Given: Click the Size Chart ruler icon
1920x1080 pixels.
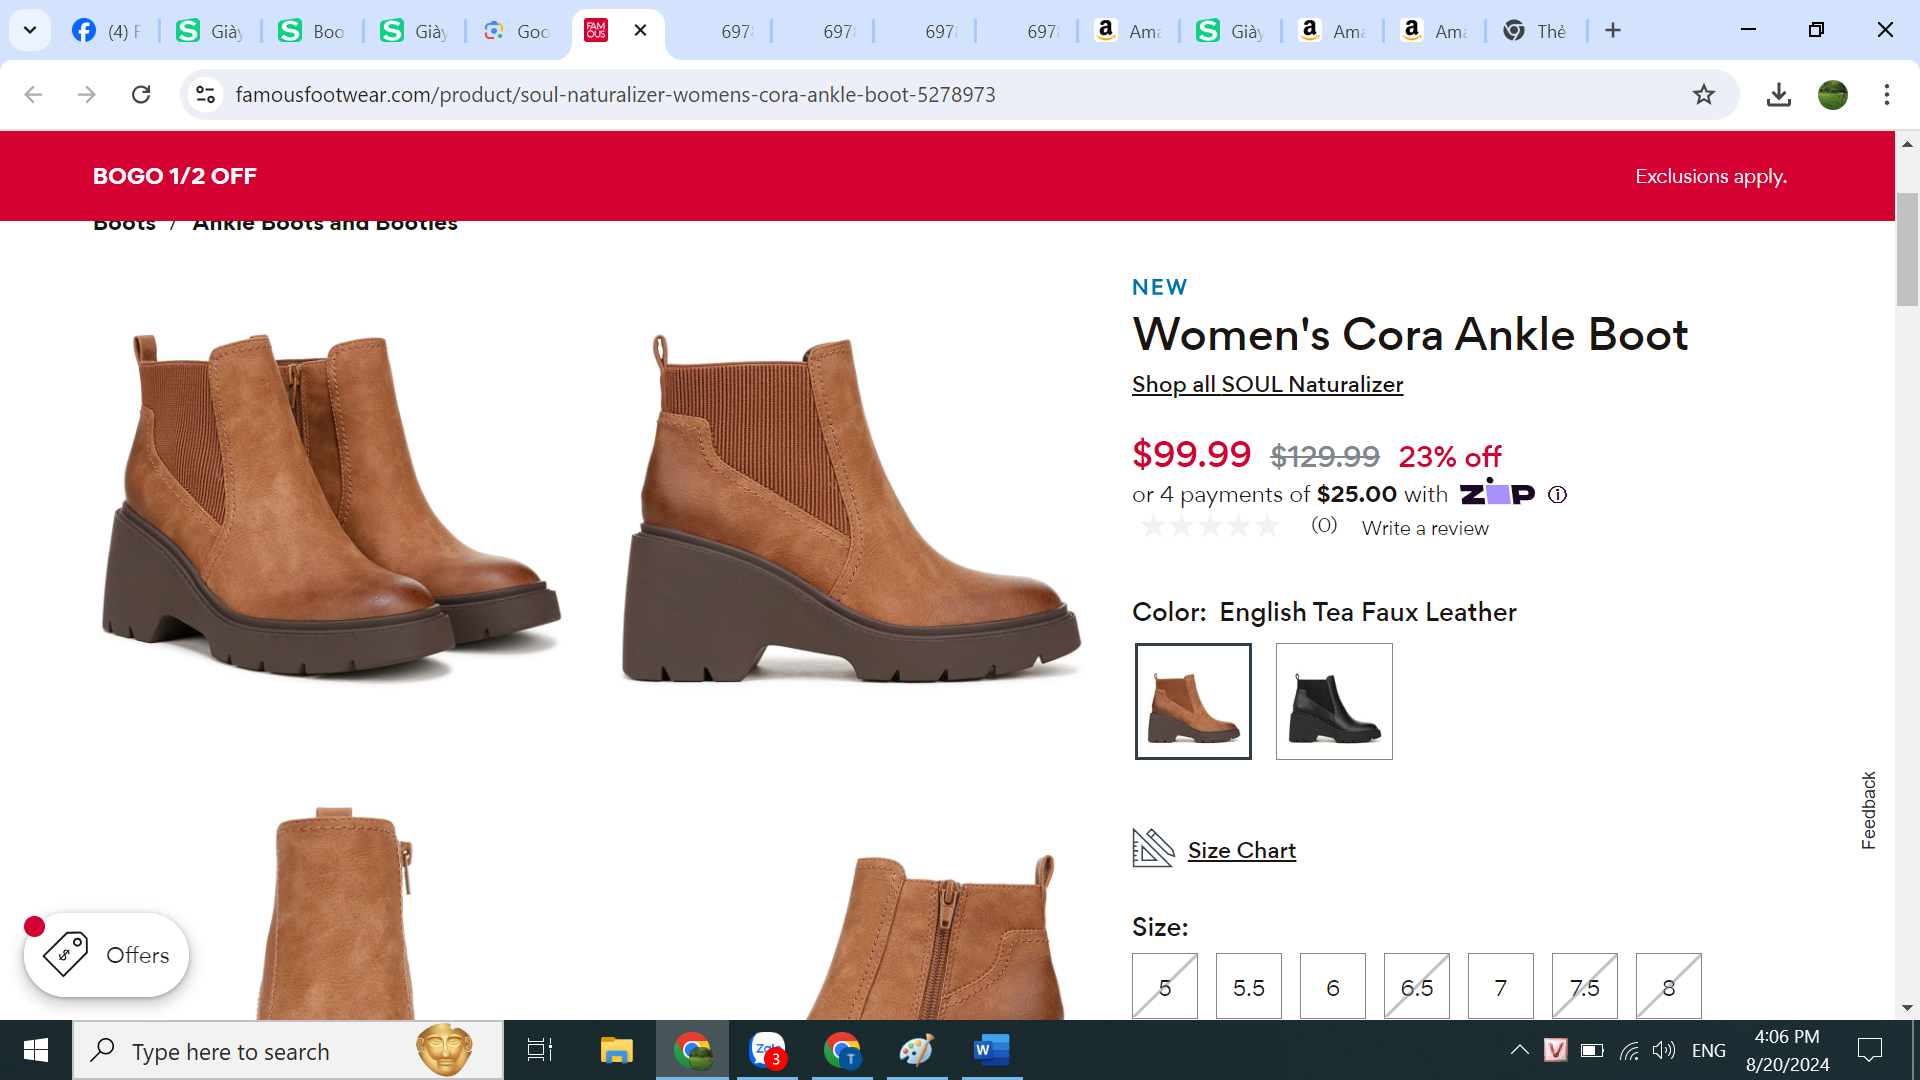Looking at the screenshot, I should tap(1152, 848).
